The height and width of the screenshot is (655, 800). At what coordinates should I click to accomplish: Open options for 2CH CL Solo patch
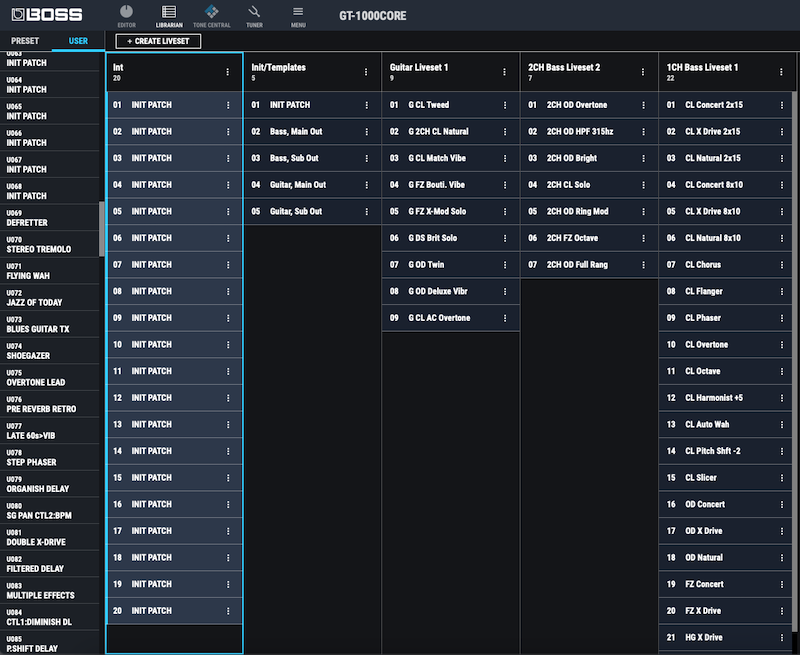[x=643, y=185]
